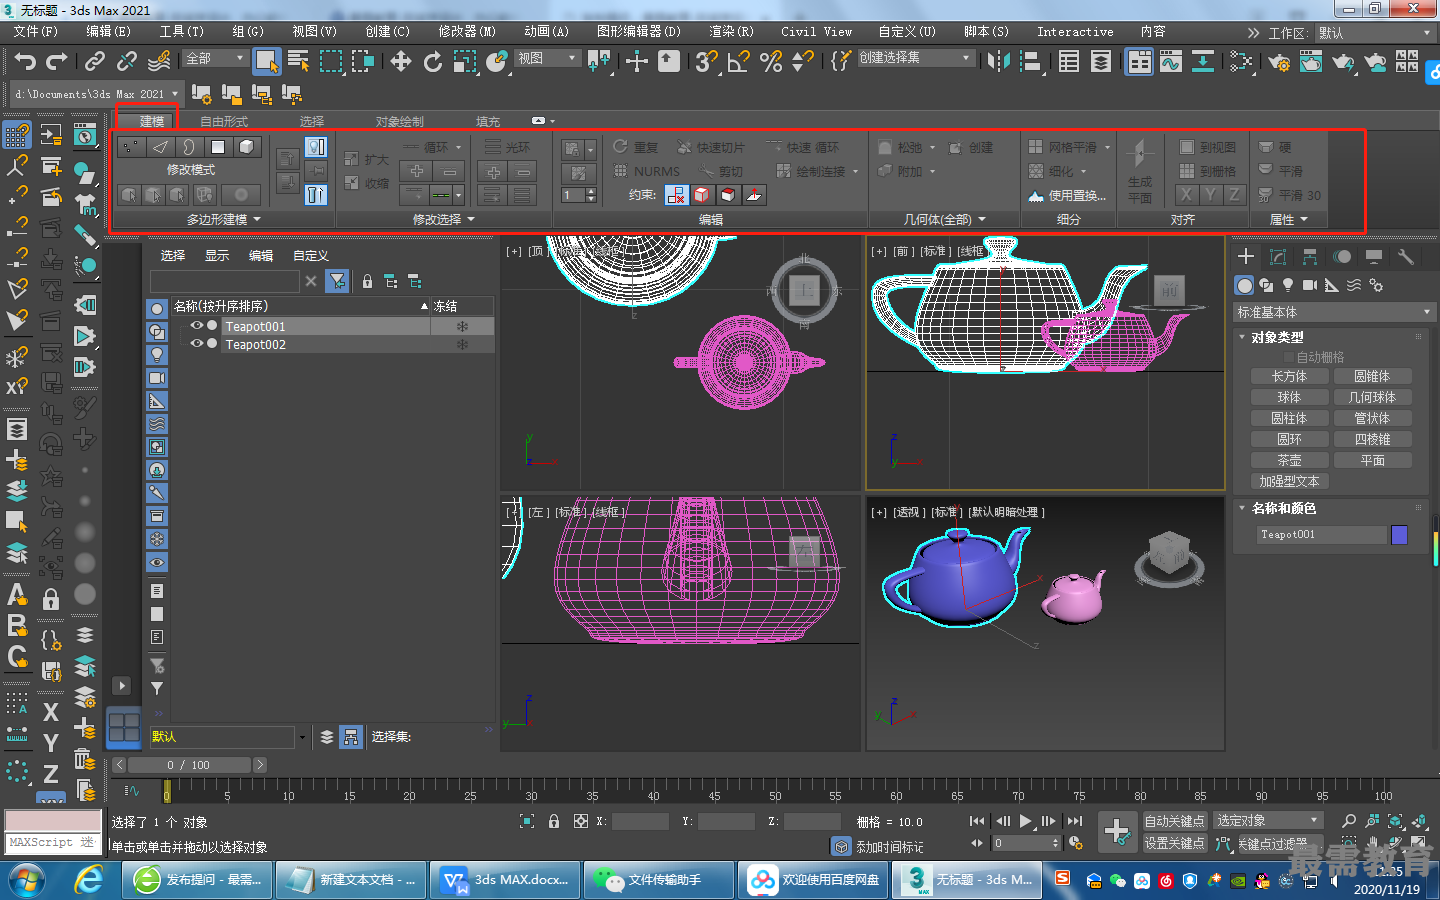Toggle freeze snowflake for Teapot001
Viewport: 1440px width, 900px height.
(462, 326)
